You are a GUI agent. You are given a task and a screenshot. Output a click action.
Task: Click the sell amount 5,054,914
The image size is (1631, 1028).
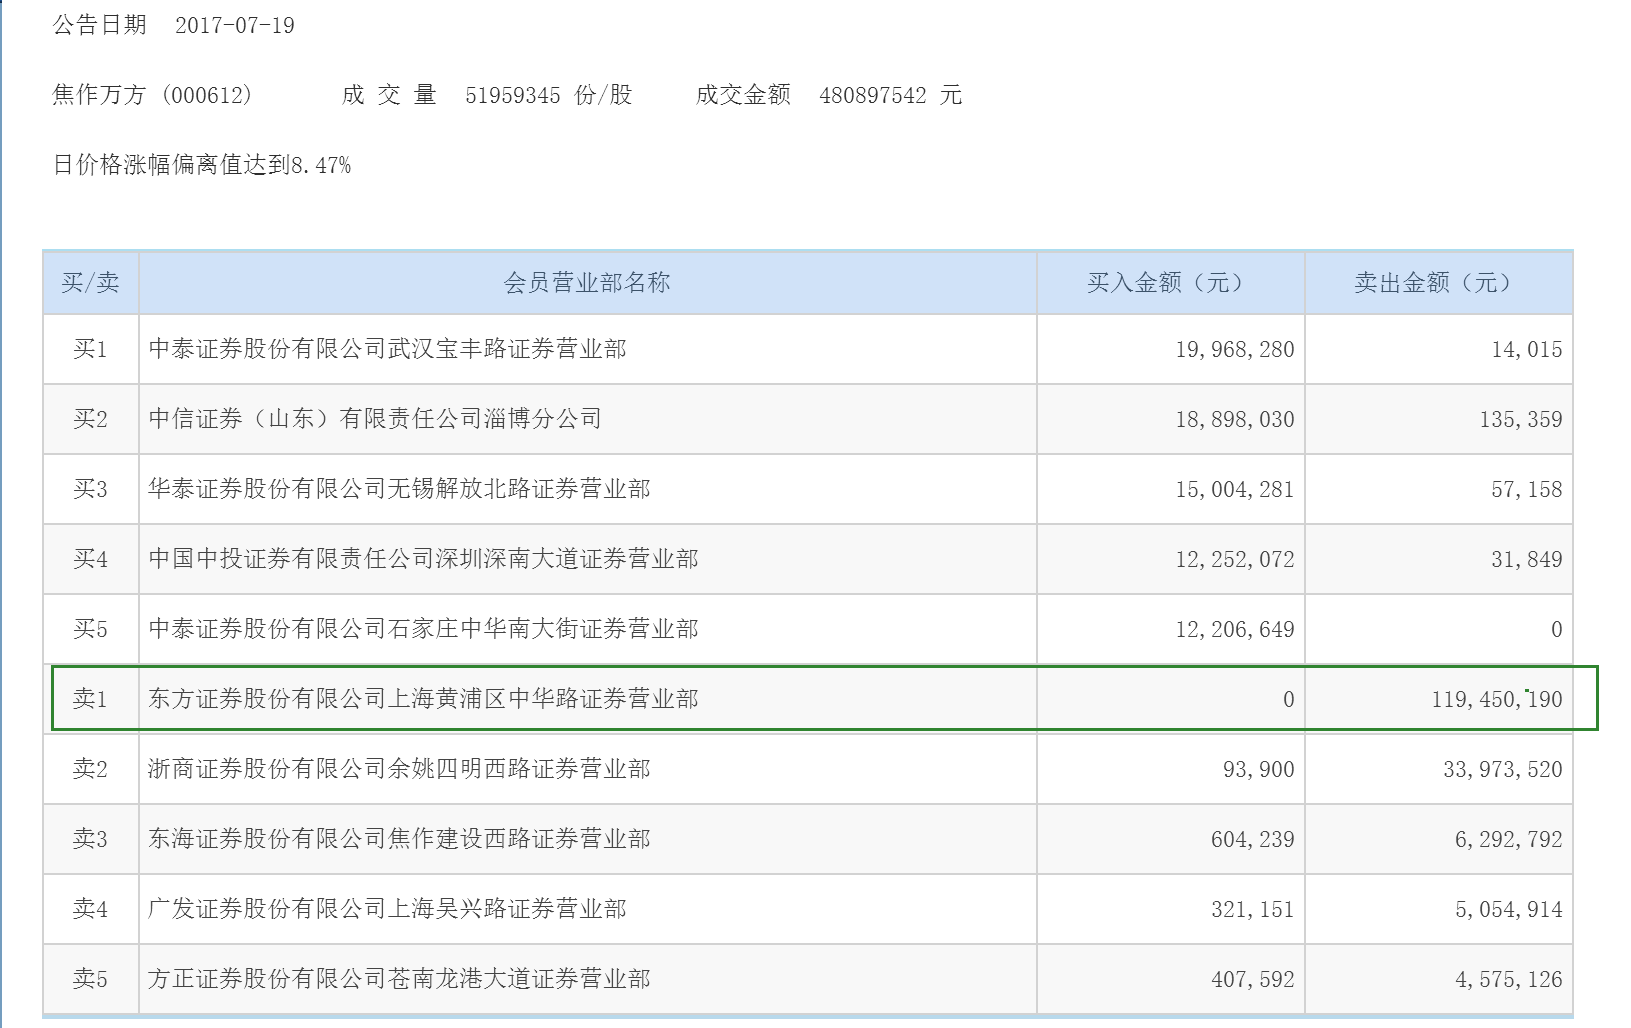click(x=1509, y=910)
